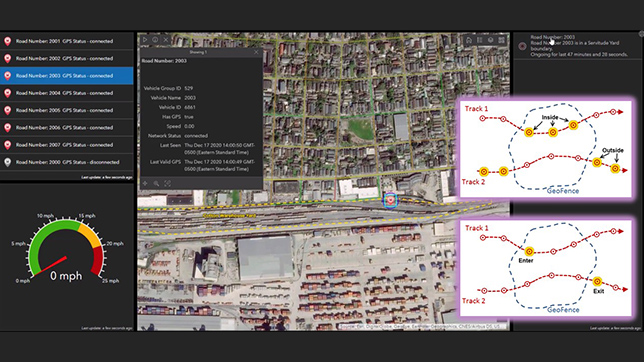
Task: Click the pin icon for Road Number 2003
Action: tap(7, 76)
